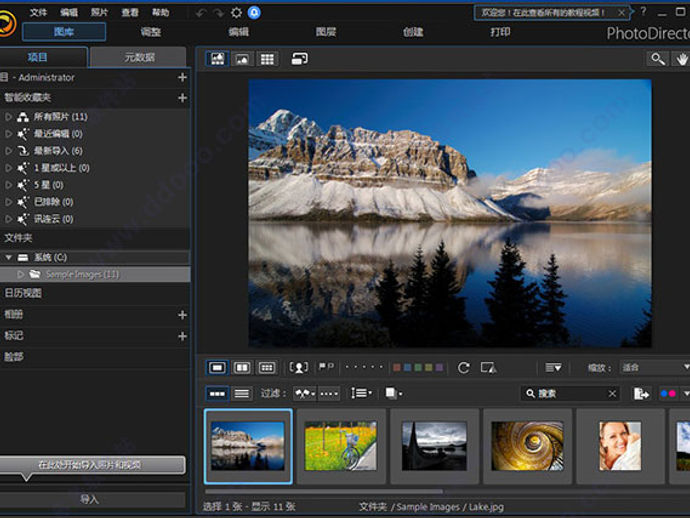Open the 脸部 section
This screenshot has height=518, width=690.
click(x=95, y=357)
